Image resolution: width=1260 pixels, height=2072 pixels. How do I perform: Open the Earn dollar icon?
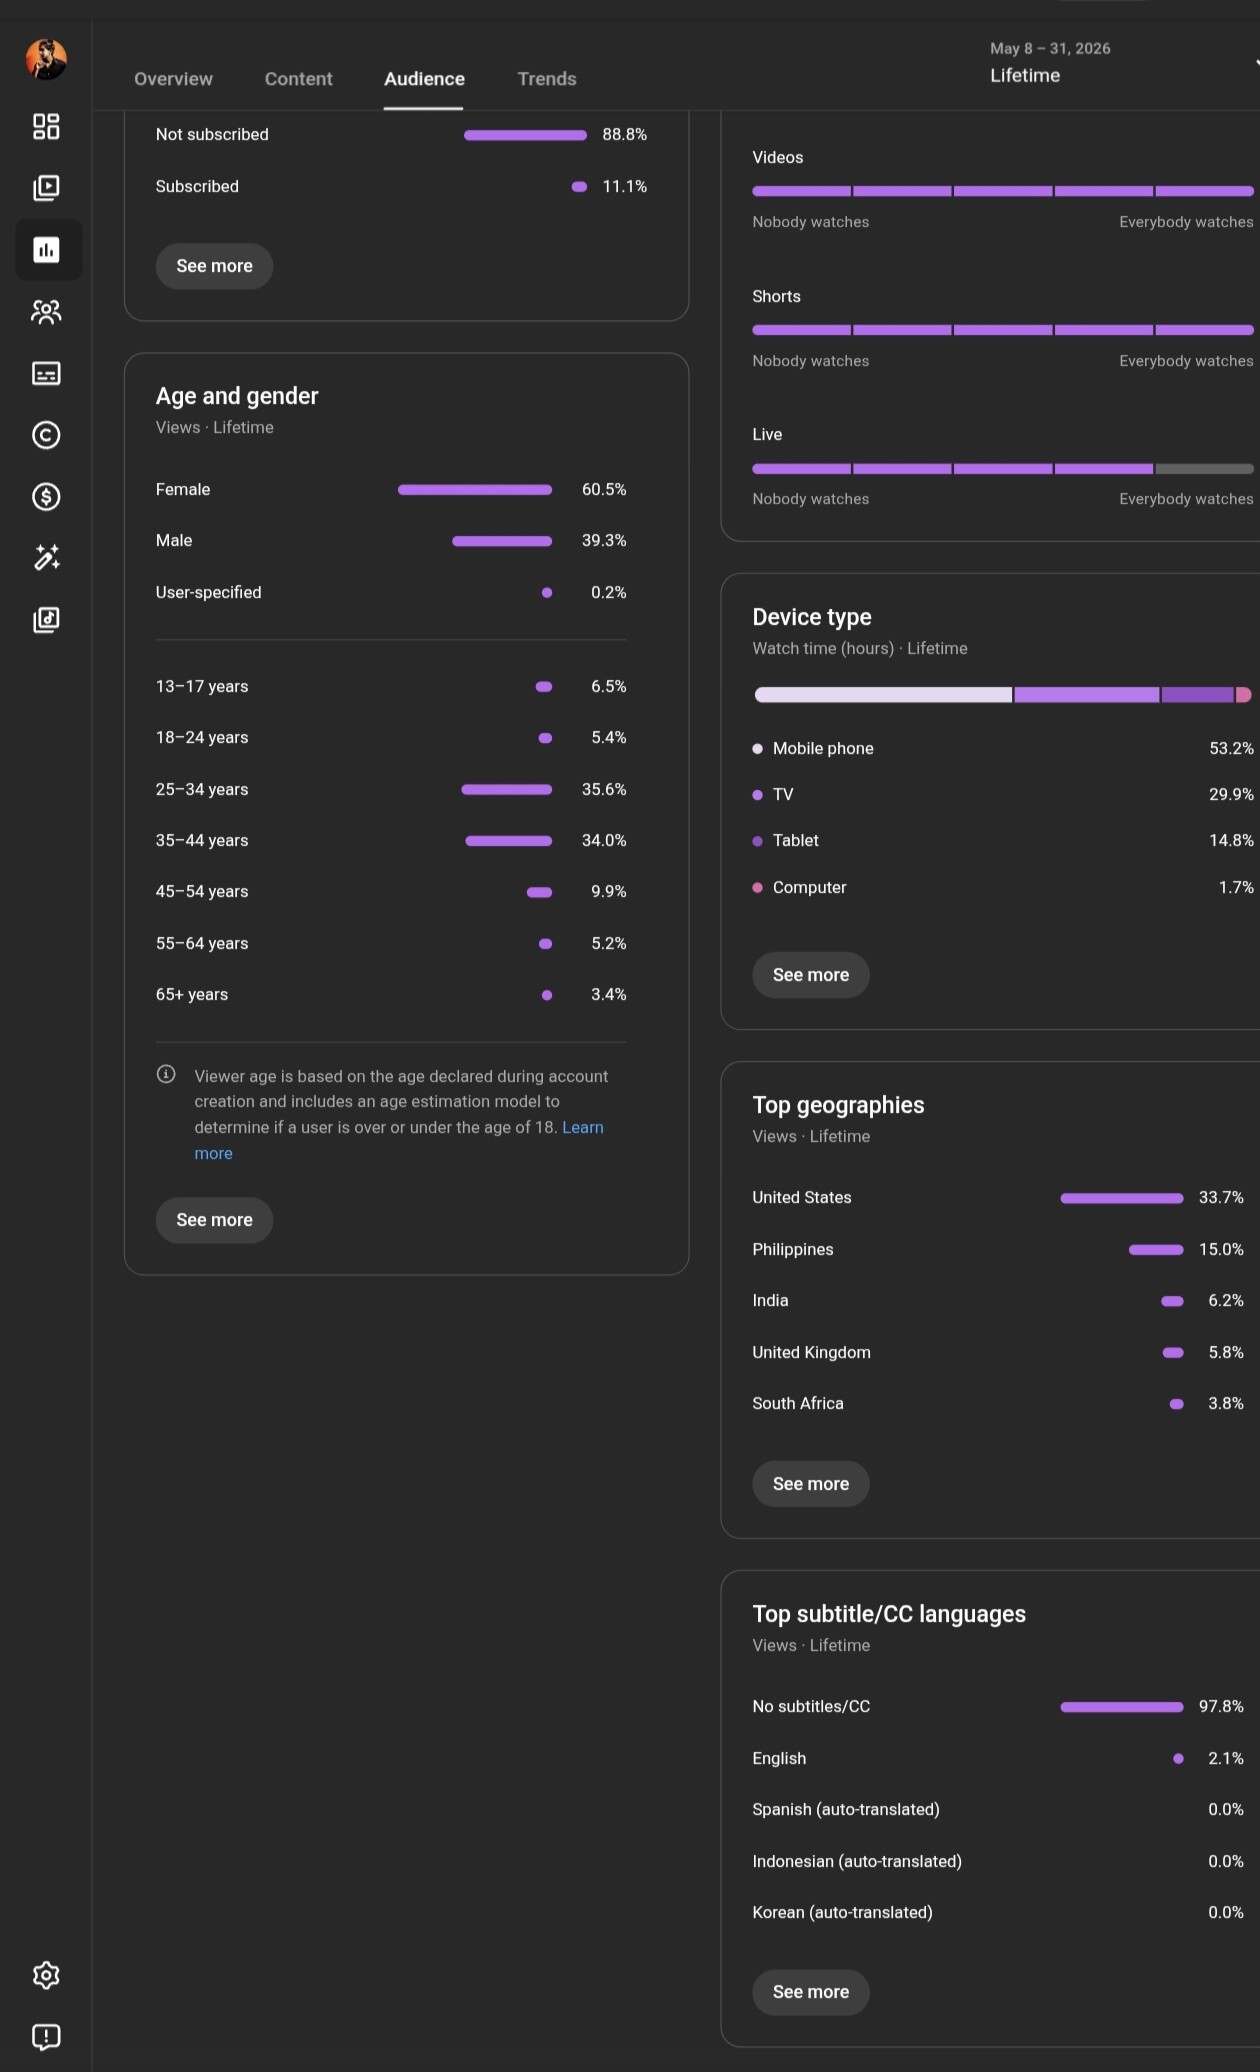point(46,497)
